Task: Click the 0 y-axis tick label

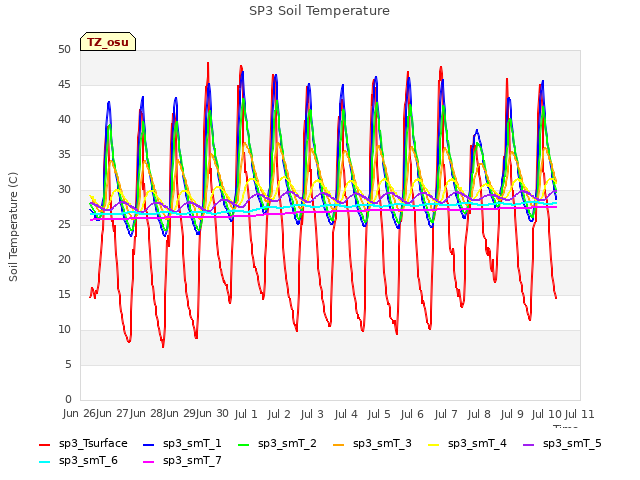Action: coord(68,399)
